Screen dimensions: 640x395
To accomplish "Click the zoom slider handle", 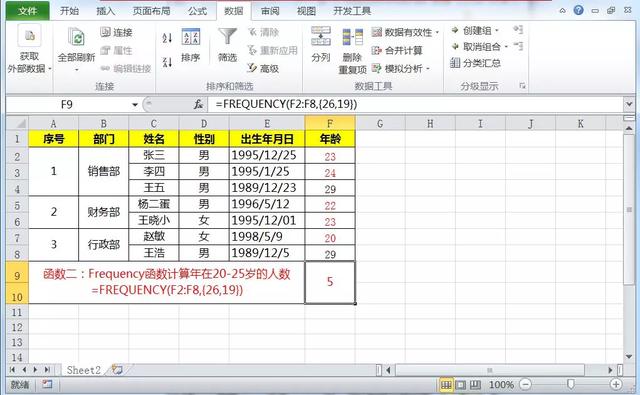I will [571, 384].
